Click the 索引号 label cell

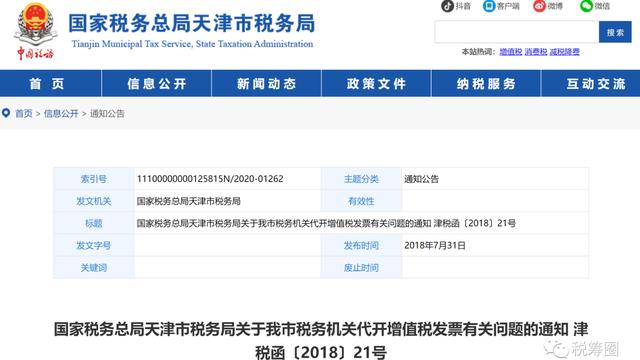pyautogui.click(x=94, y=179)
